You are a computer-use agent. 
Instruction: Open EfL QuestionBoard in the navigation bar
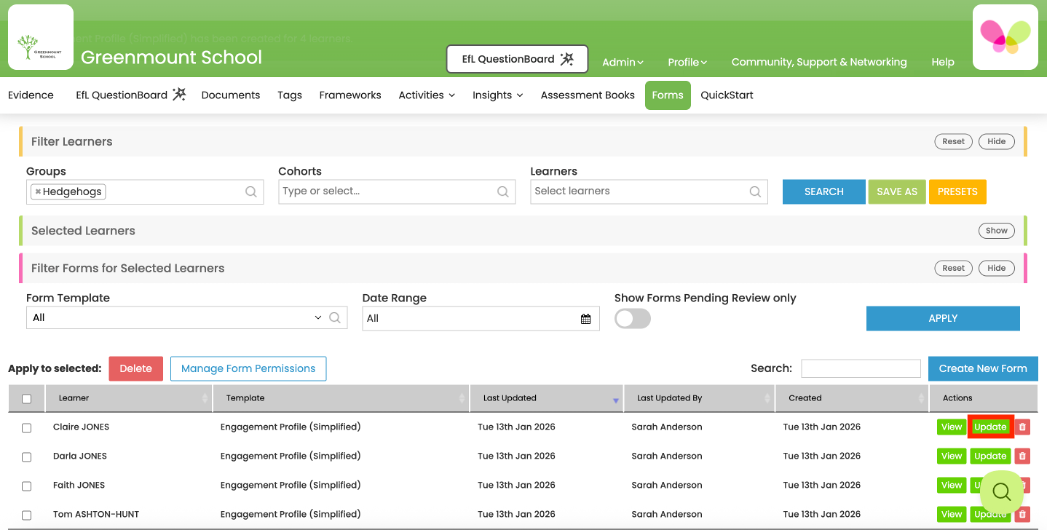130,95
